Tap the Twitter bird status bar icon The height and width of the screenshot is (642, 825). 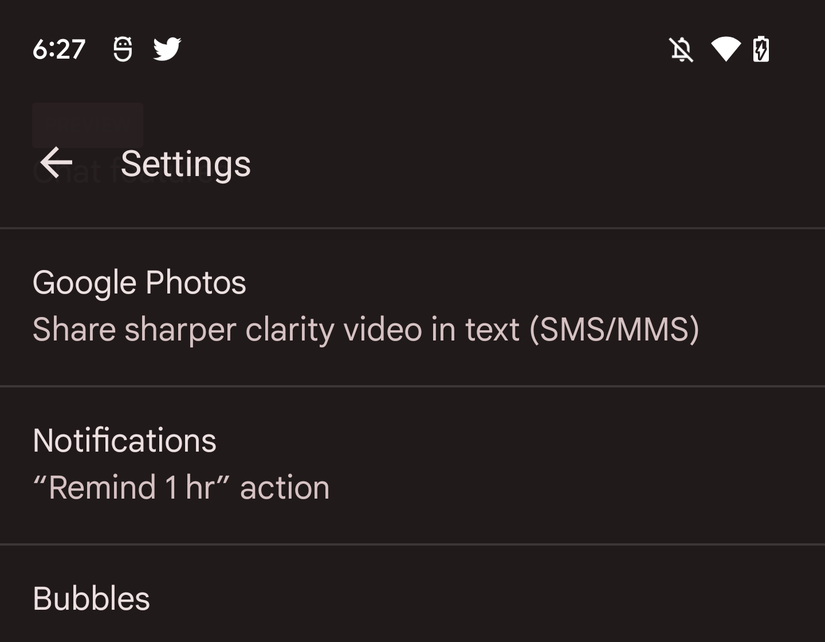point(167,49)
